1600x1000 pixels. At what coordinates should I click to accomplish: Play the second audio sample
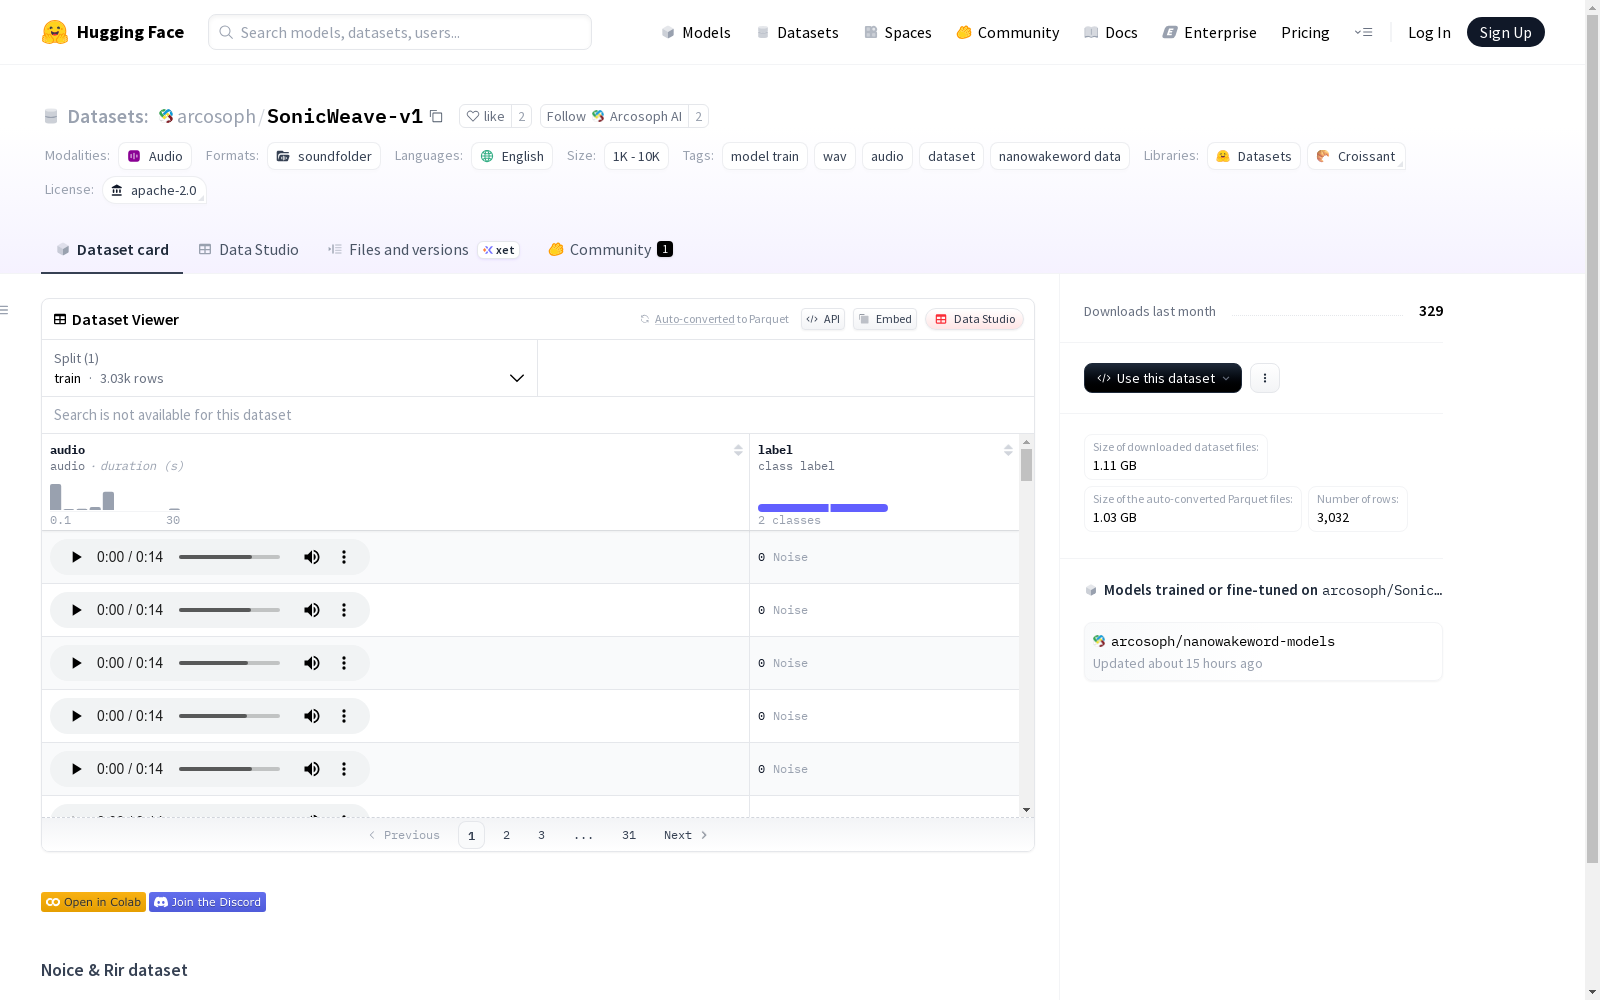76,610
